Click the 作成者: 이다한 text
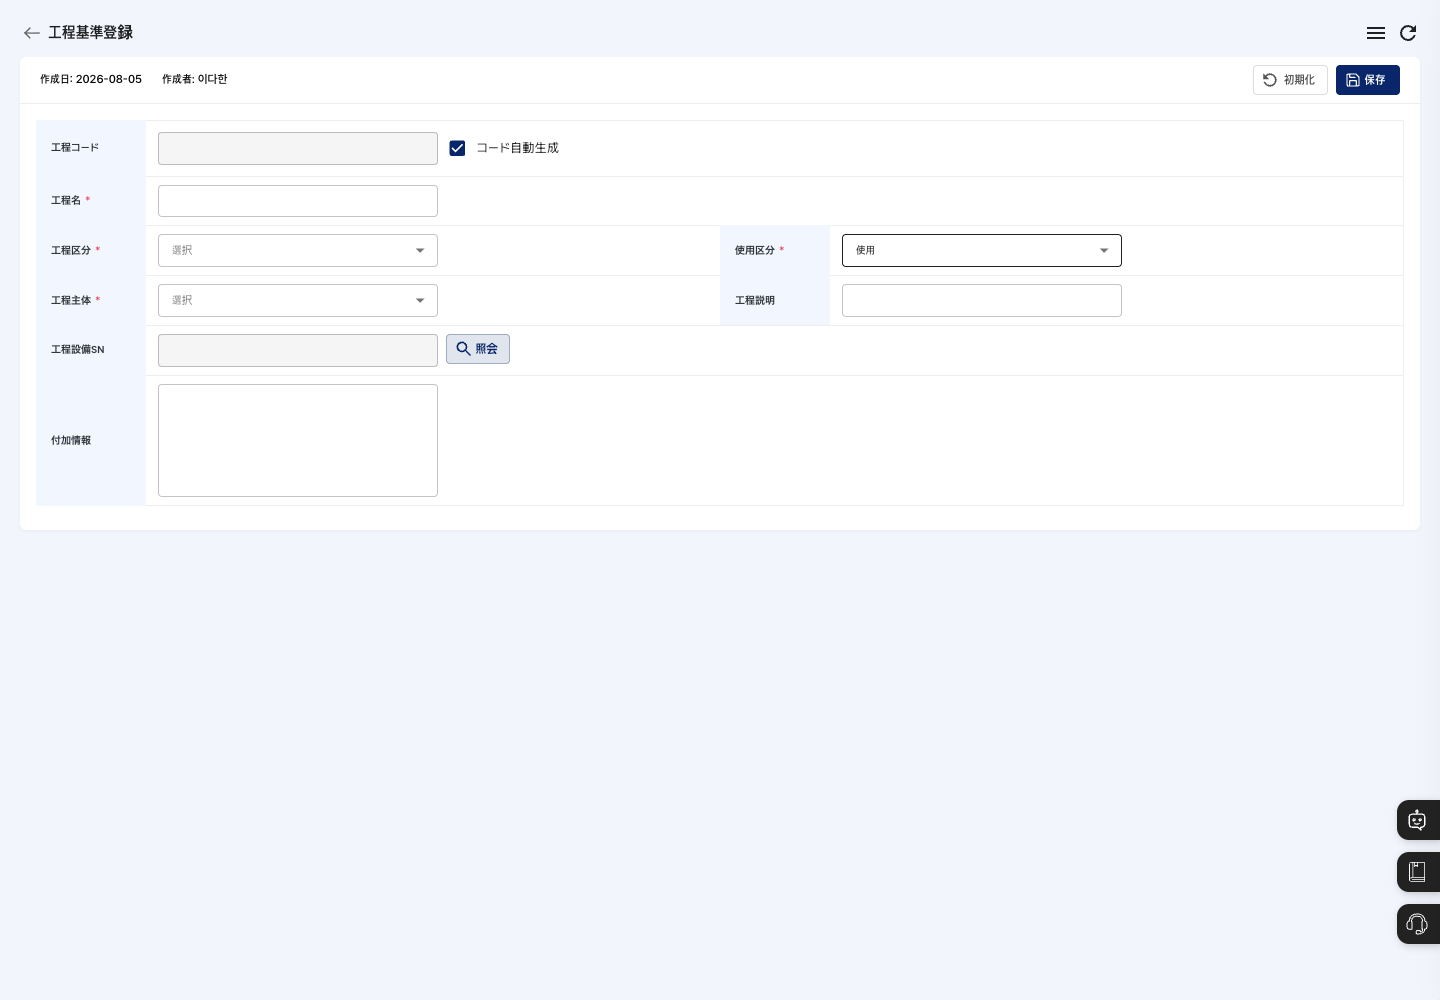Viewport: 1440px width, 1000px height. pyautogui.click(x=195, y=79)
